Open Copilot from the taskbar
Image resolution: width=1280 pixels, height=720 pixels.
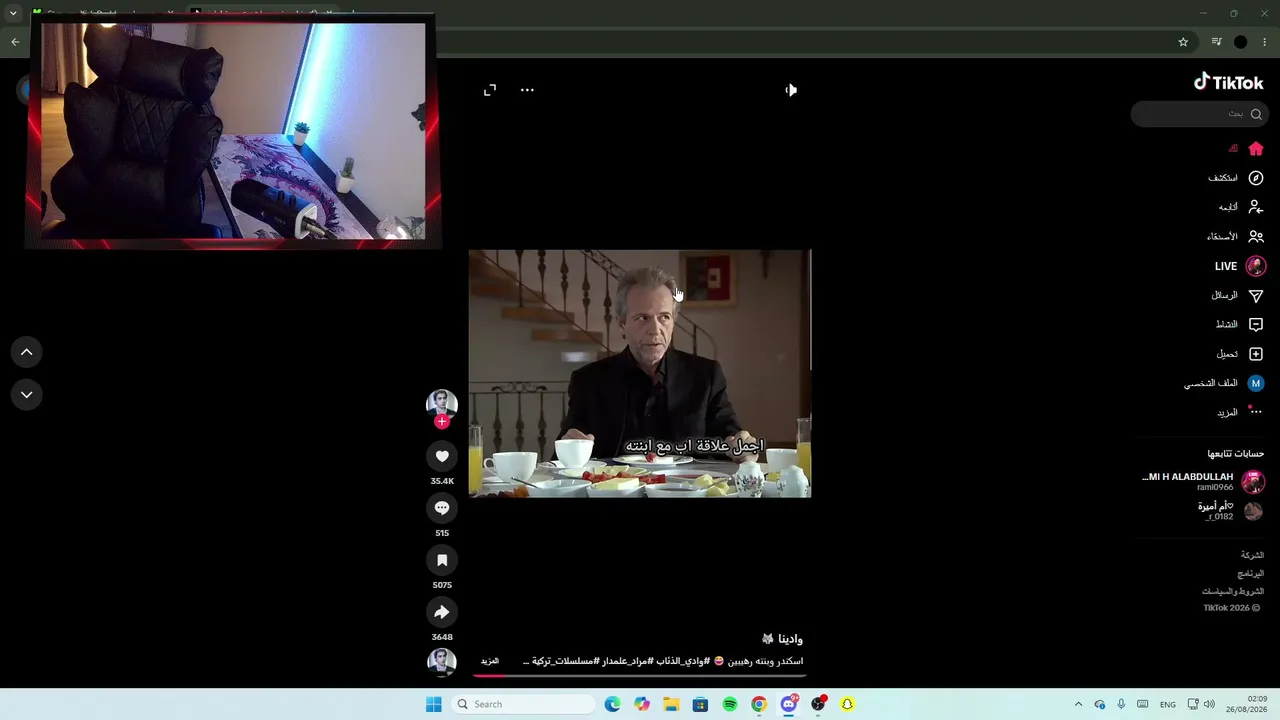(642, 704)
